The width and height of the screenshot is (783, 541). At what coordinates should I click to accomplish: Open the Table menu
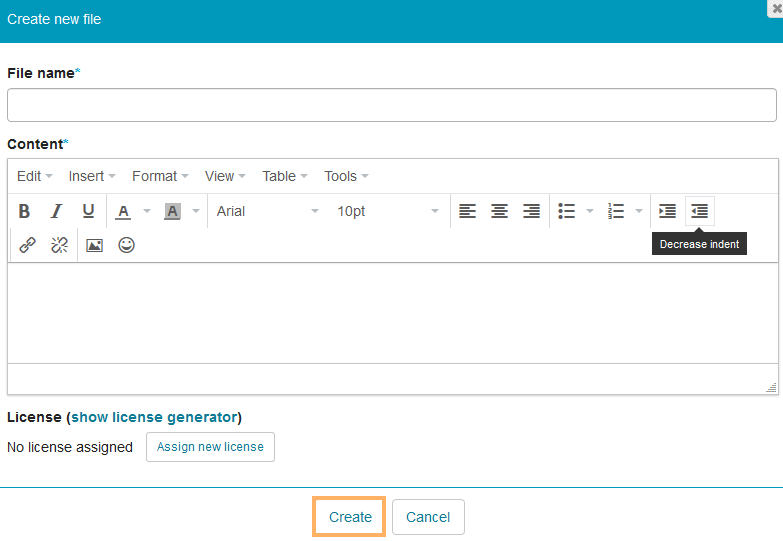click(284, 176)
